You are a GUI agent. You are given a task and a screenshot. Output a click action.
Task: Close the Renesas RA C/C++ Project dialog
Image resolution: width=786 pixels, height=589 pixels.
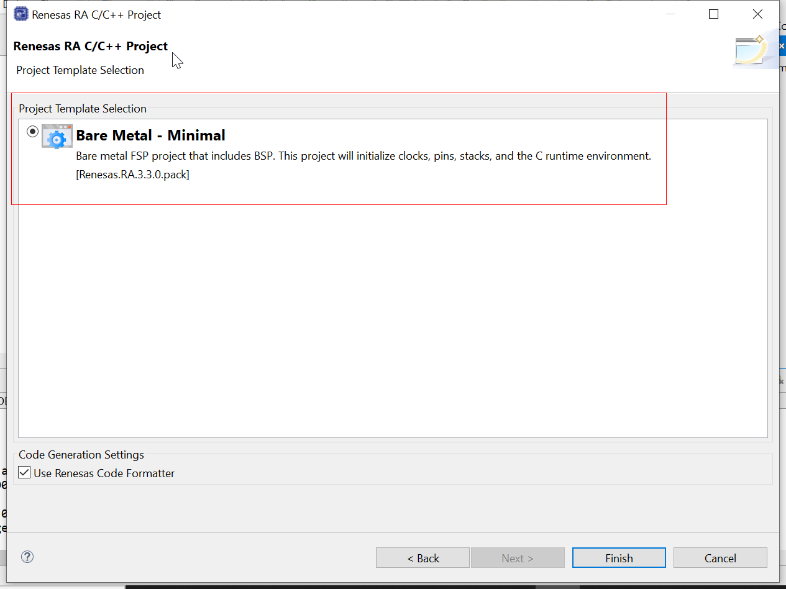pyautogui.click(x=758, y=15)
